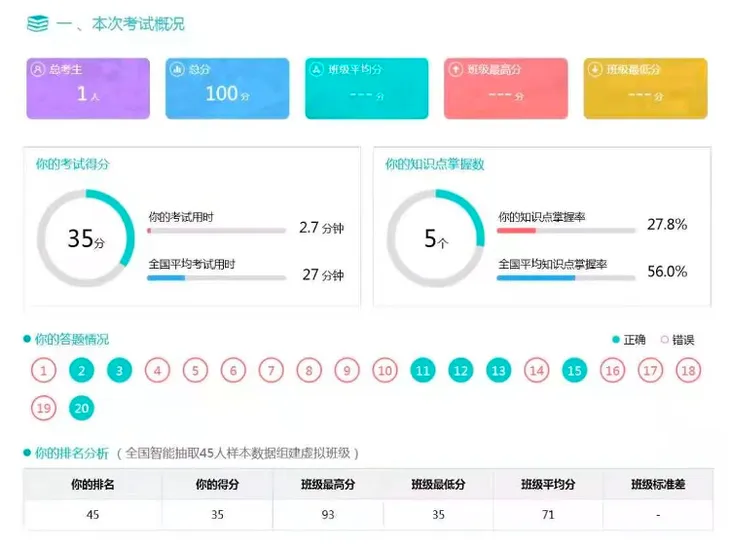Viewport: 730px width, 547px height.
Task: Click the down arrow icon in 班级最低分 card
Action: (x=595, y=69)
